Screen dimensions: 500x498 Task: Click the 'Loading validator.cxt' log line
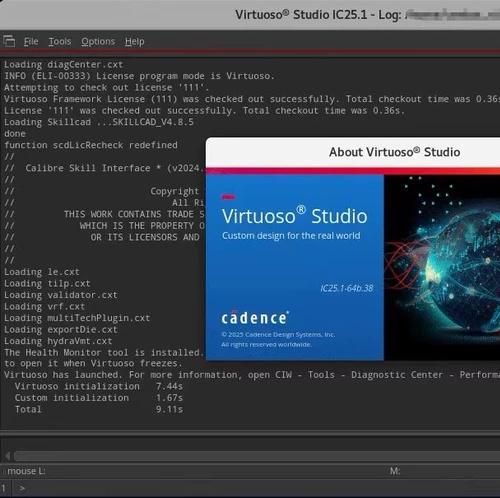[x=61, y=295]
